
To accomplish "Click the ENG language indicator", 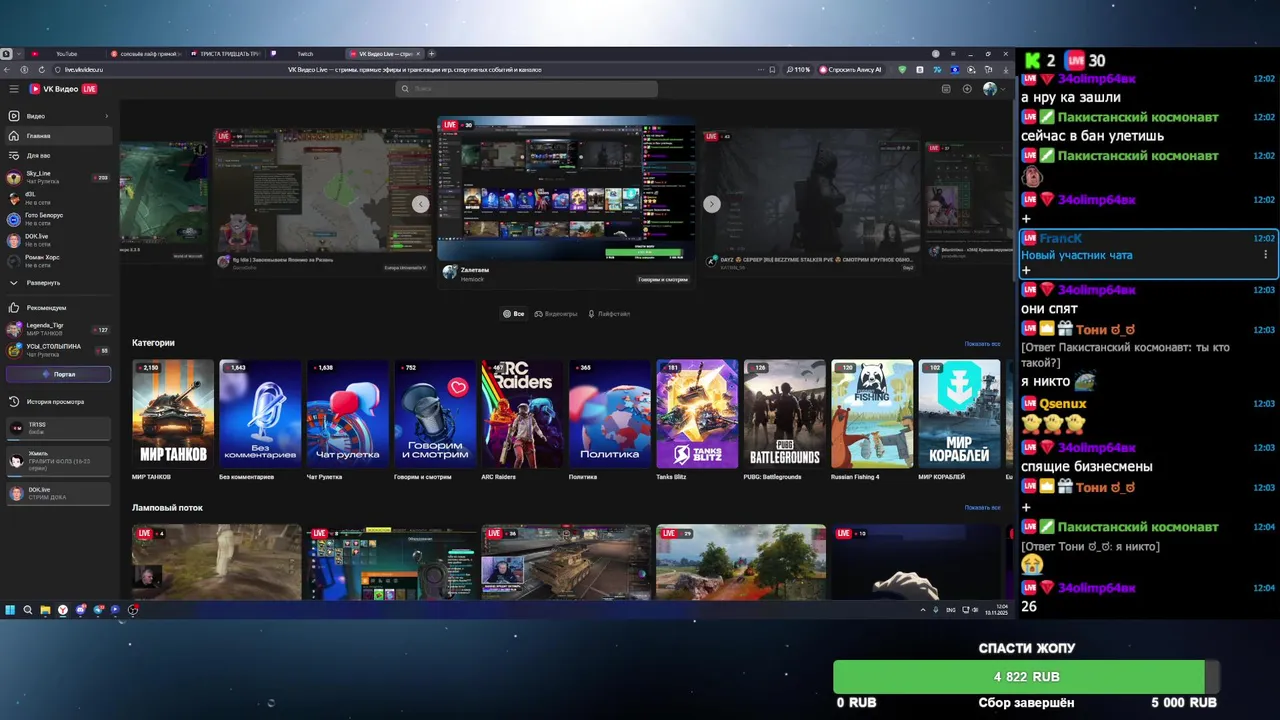I will click(x=951, y=610).
